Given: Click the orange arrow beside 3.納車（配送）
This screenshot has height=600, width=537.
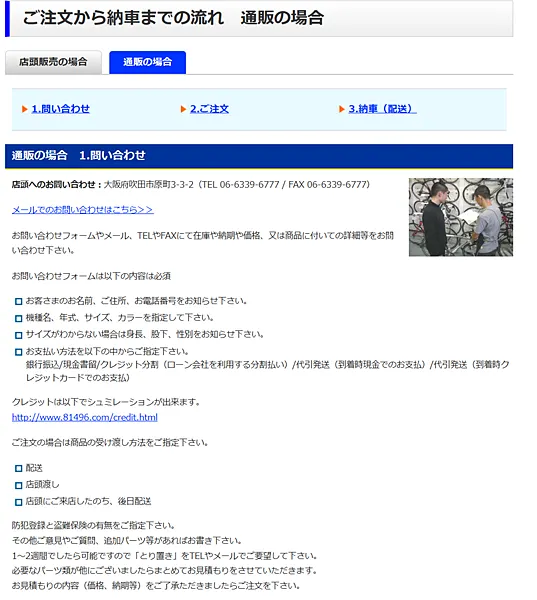Looking at the screenshot, I should tap(342, 109).
